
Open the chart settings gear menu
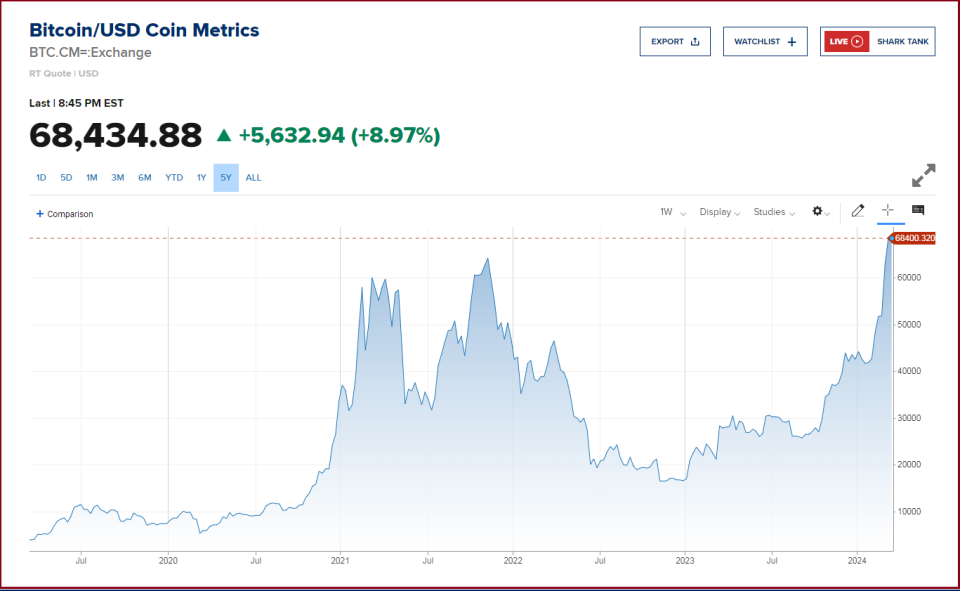click(820, 211)
